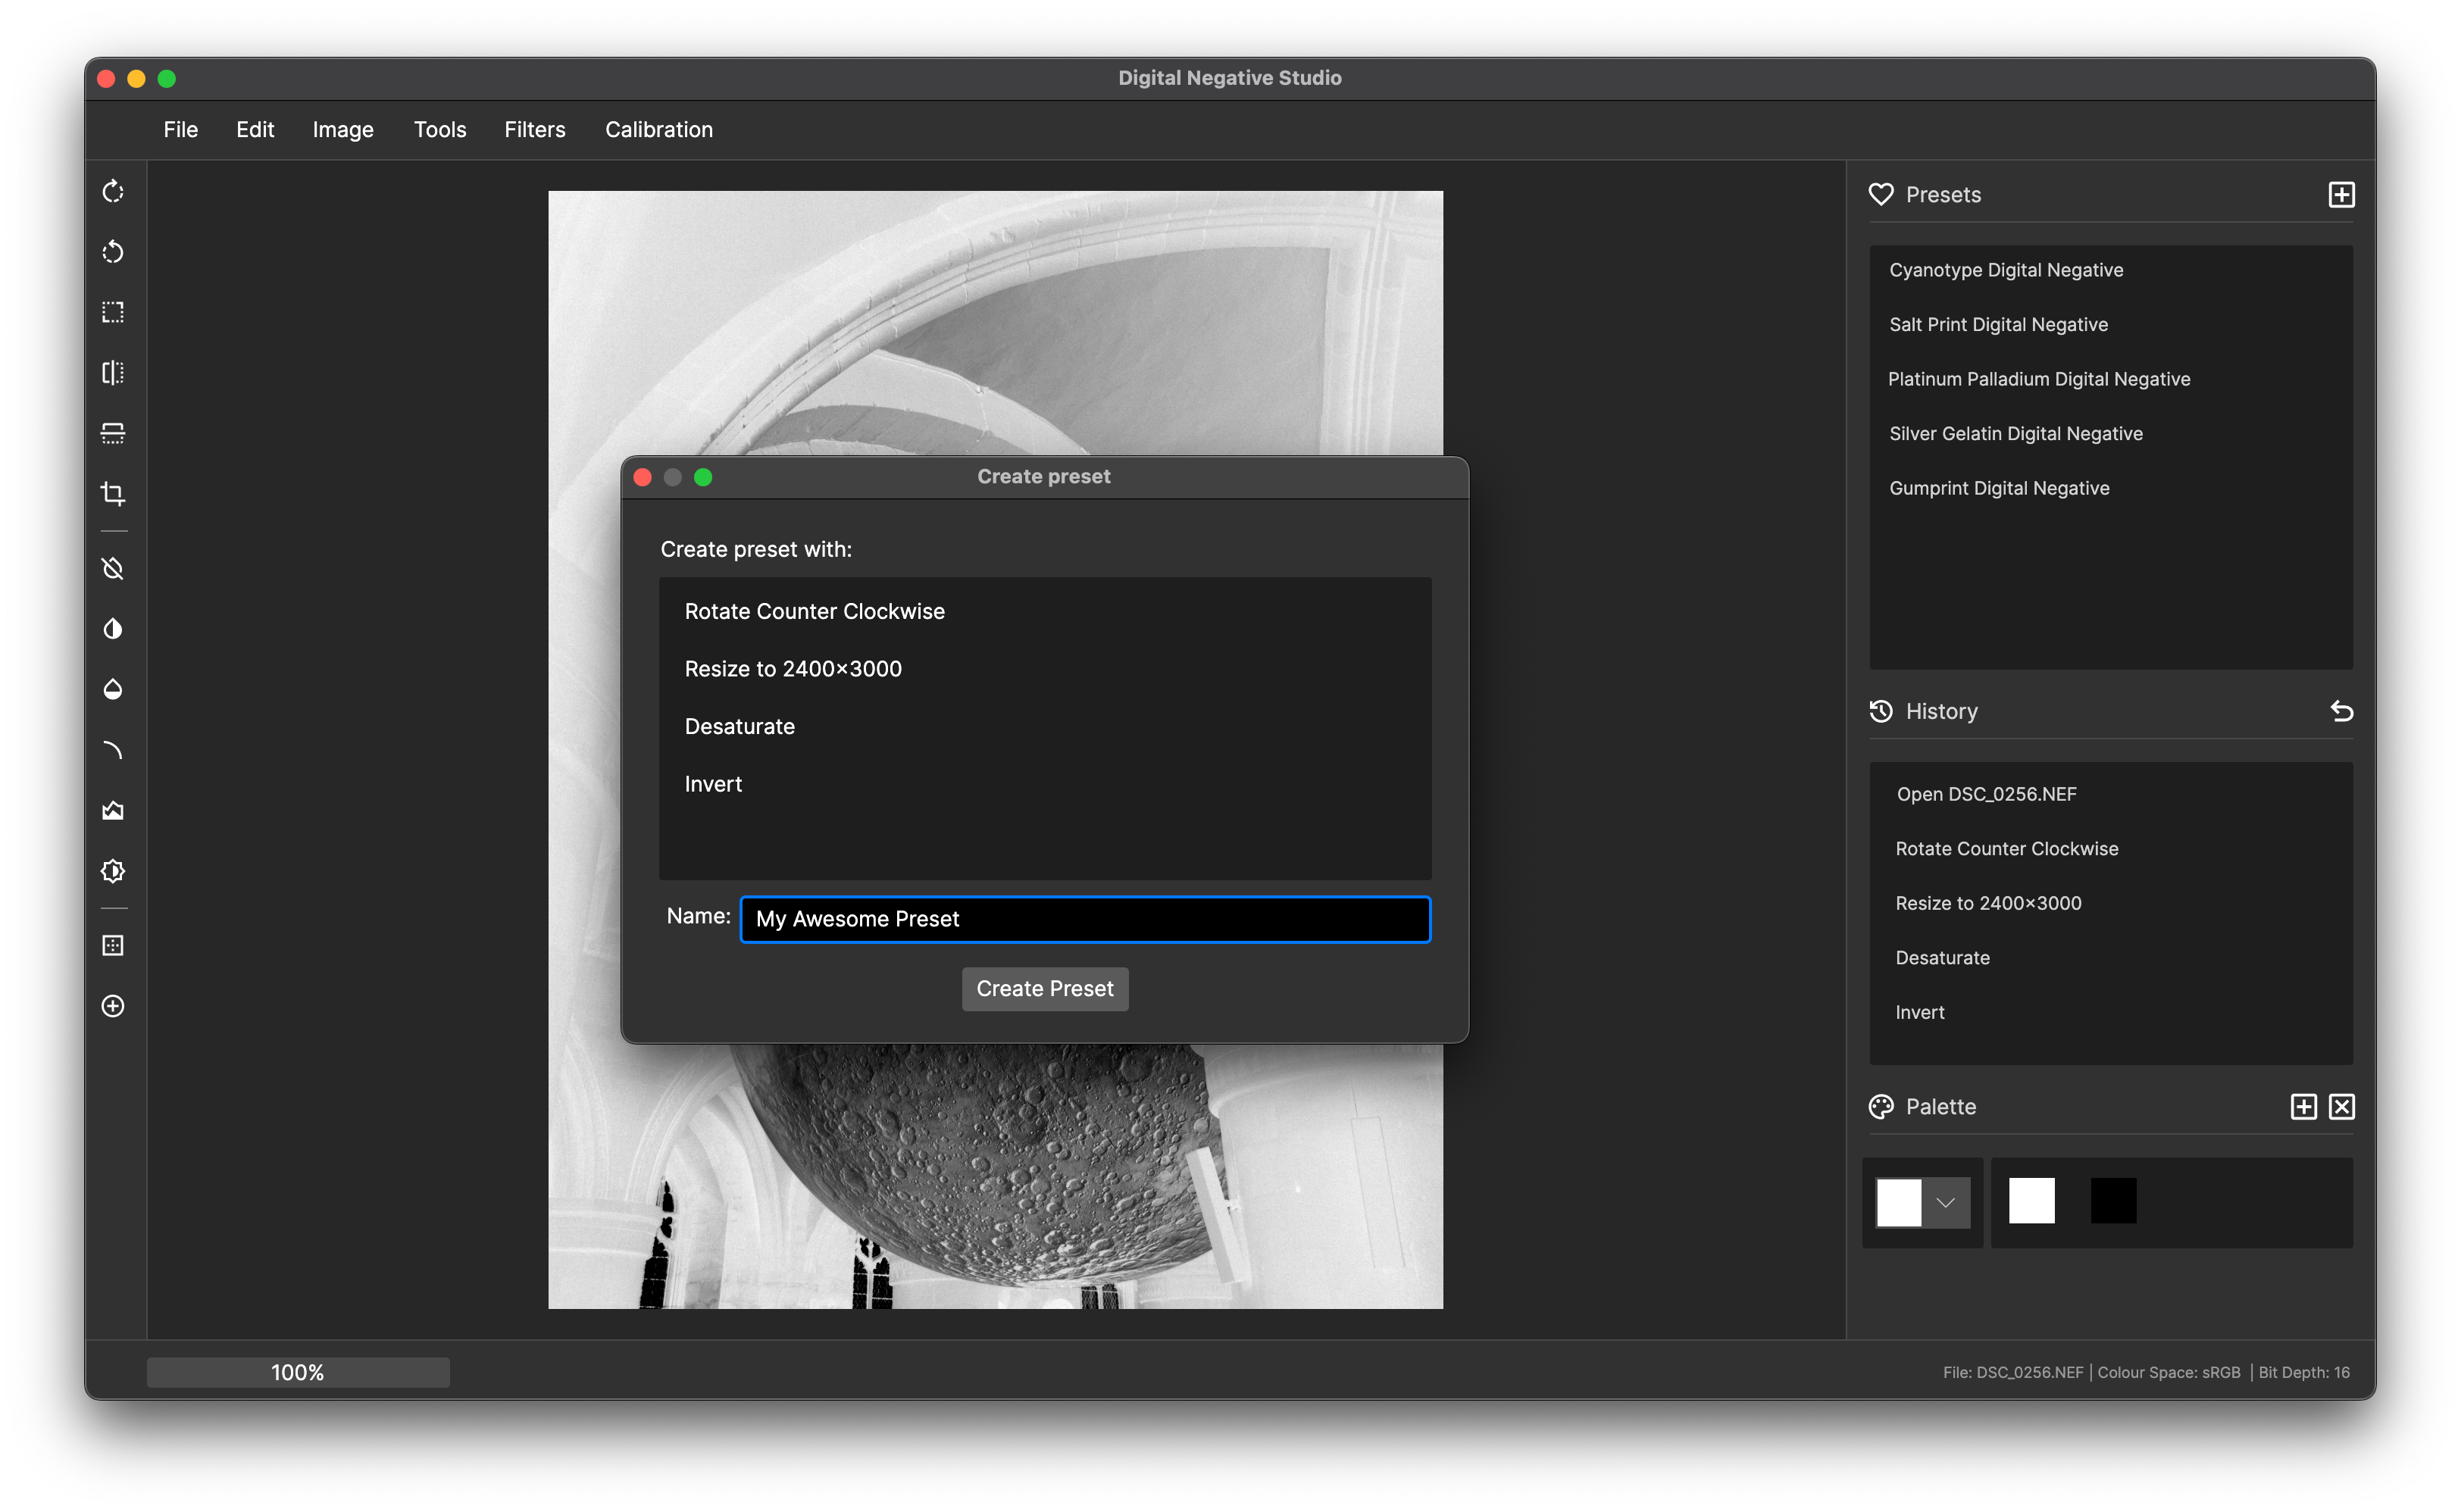Select the zoom-in tool at toolbar bottom
Viewport: 2461px width, 1512px height.
click(x=112, y=1006)
